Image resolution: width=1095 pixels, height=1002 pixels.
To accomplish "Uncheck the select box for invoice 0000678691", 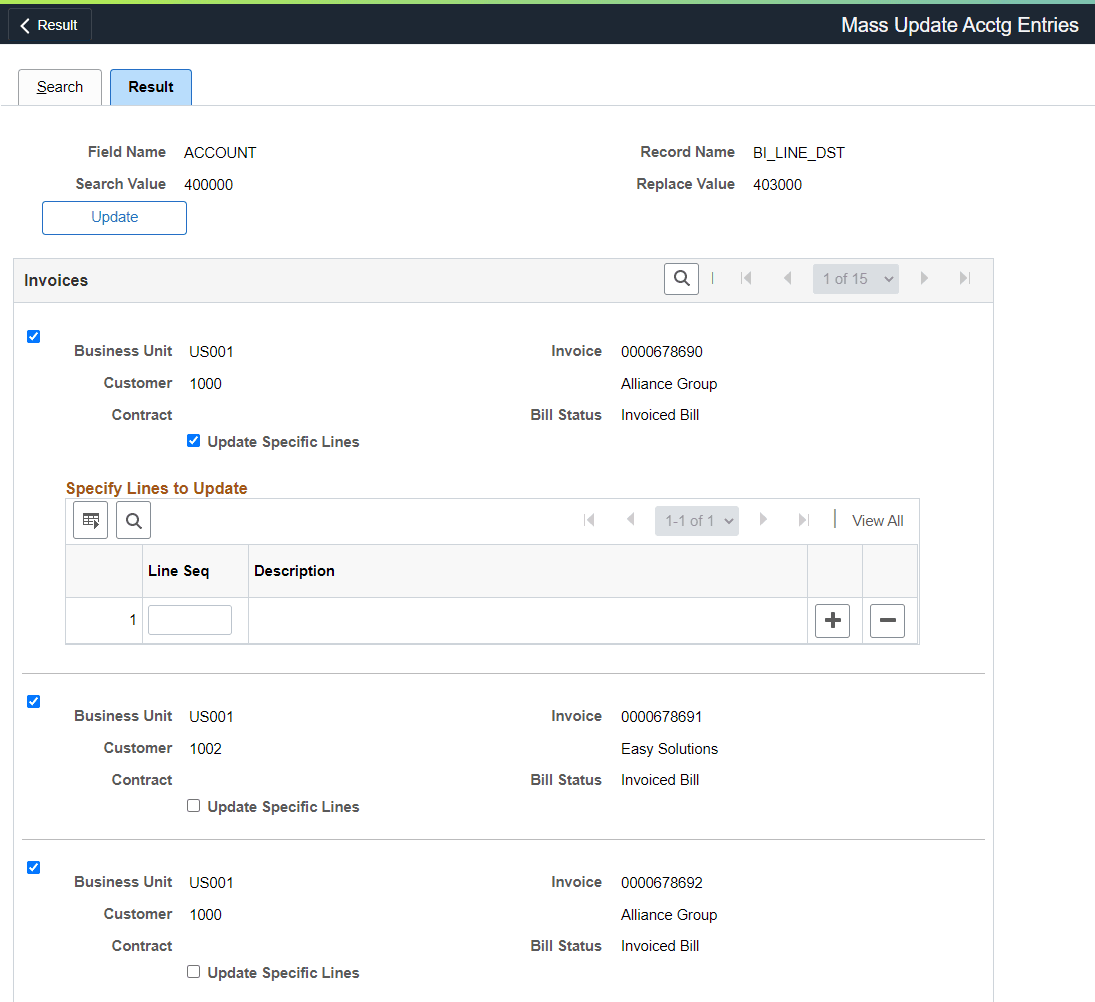I will pyautogui.click(x=34, y=702).
